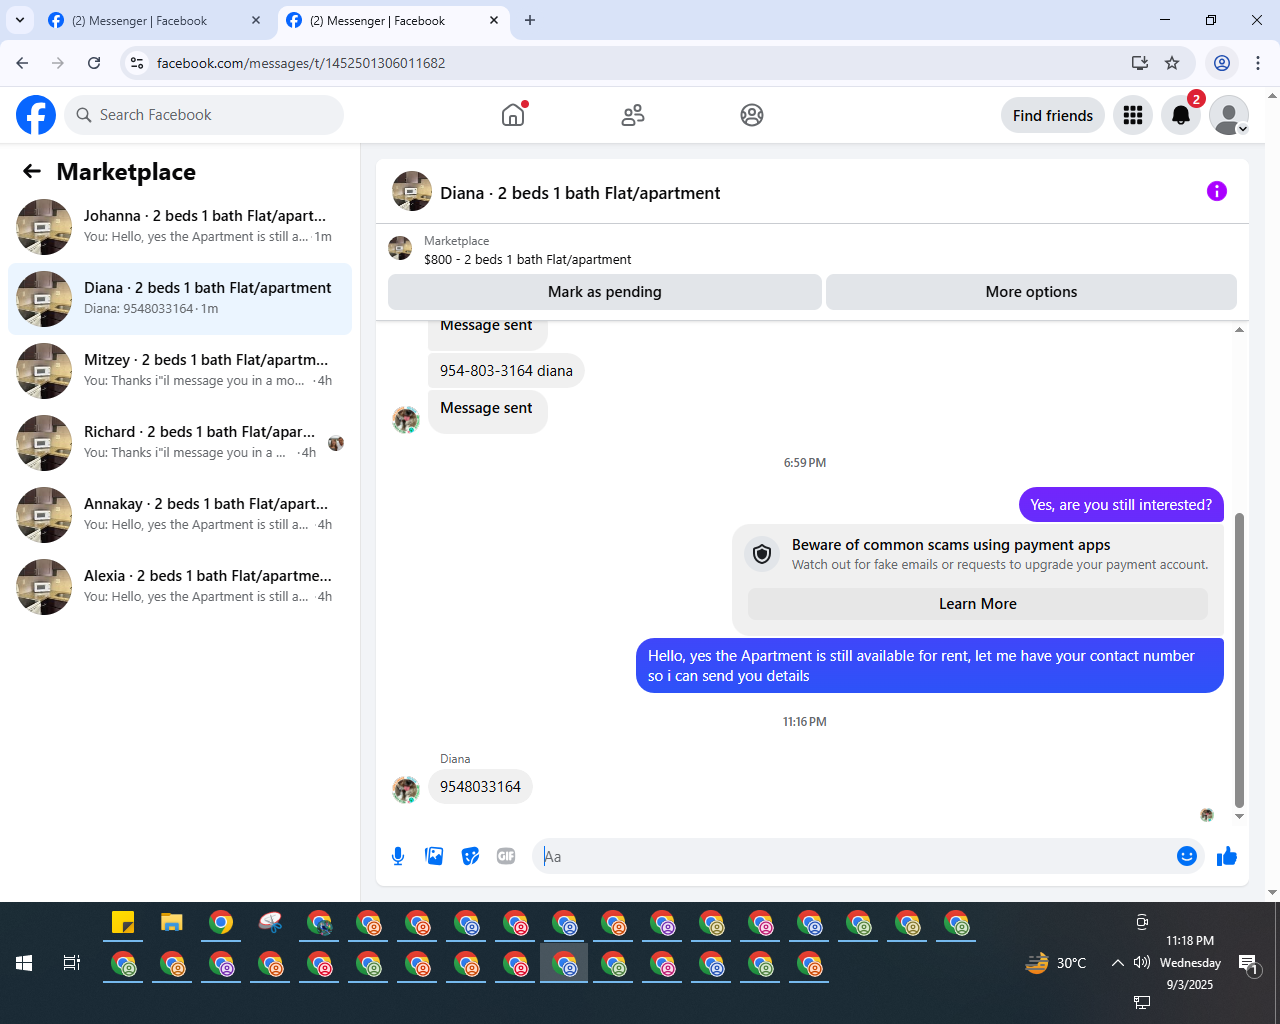Open the emoji picker in message box
The height and width of the screenshot is (1024, 1280).
tap(1187, 856)
